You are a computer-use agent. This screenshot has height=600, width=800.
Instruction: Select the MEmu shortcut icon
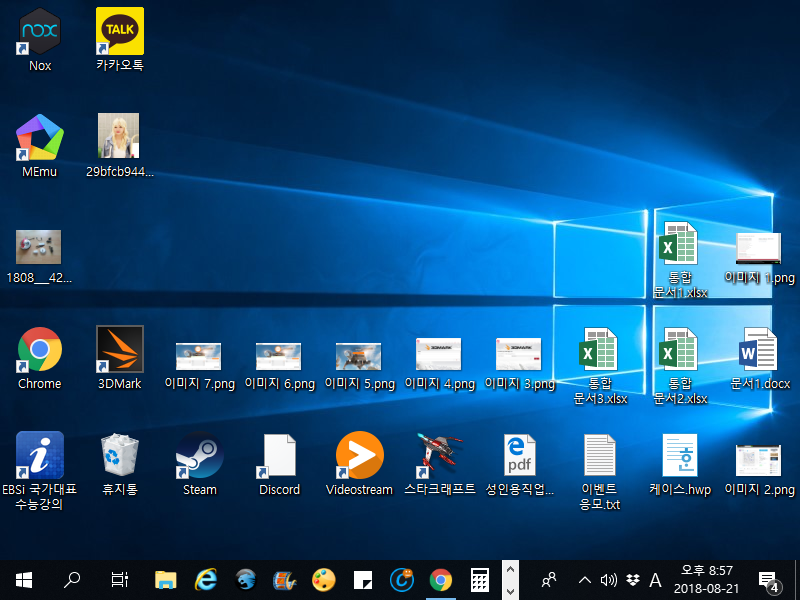40,146
